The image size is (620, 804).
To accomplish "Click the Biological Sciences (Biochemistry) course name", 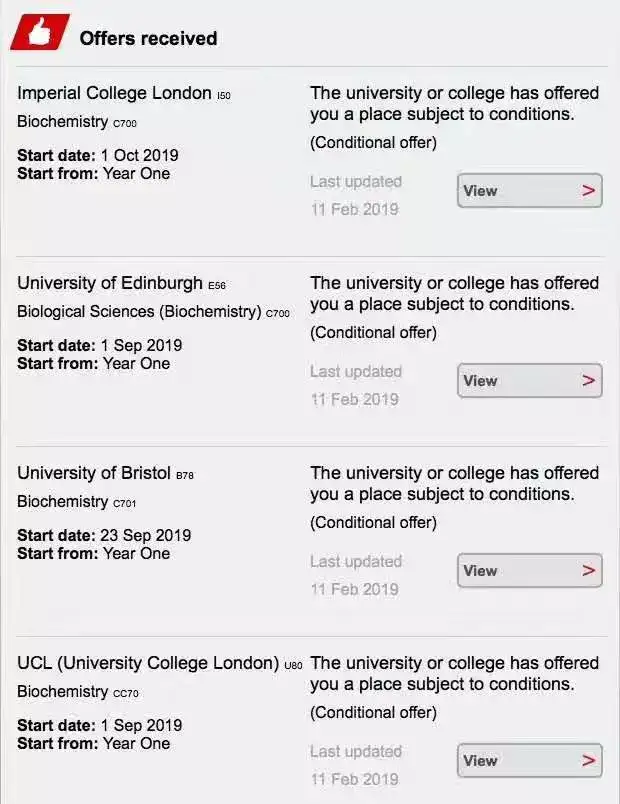I will [x=138, y=311].
